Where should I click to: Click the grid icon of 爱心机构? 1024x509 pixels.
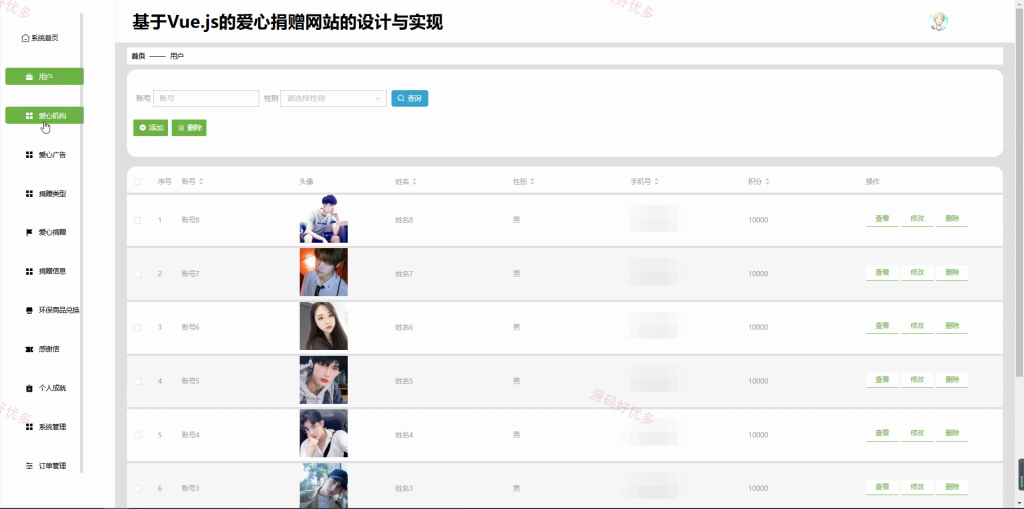29,116
